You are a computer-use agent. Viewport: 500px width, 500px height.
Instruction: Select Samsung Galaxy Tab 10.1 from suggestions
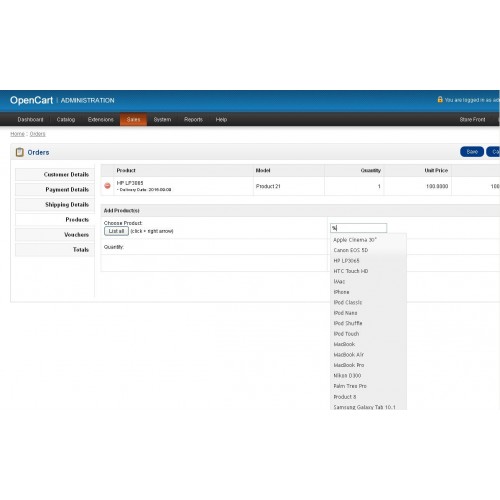click(x=368, y=406)
